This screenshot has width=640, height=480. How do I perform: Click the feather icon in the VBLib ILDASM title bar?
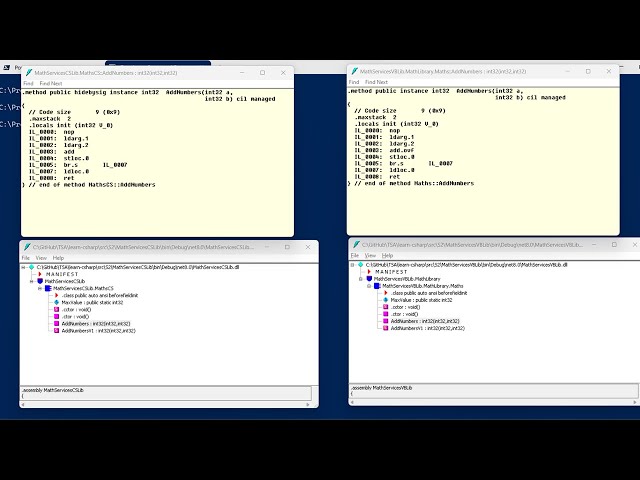[356, 244]
